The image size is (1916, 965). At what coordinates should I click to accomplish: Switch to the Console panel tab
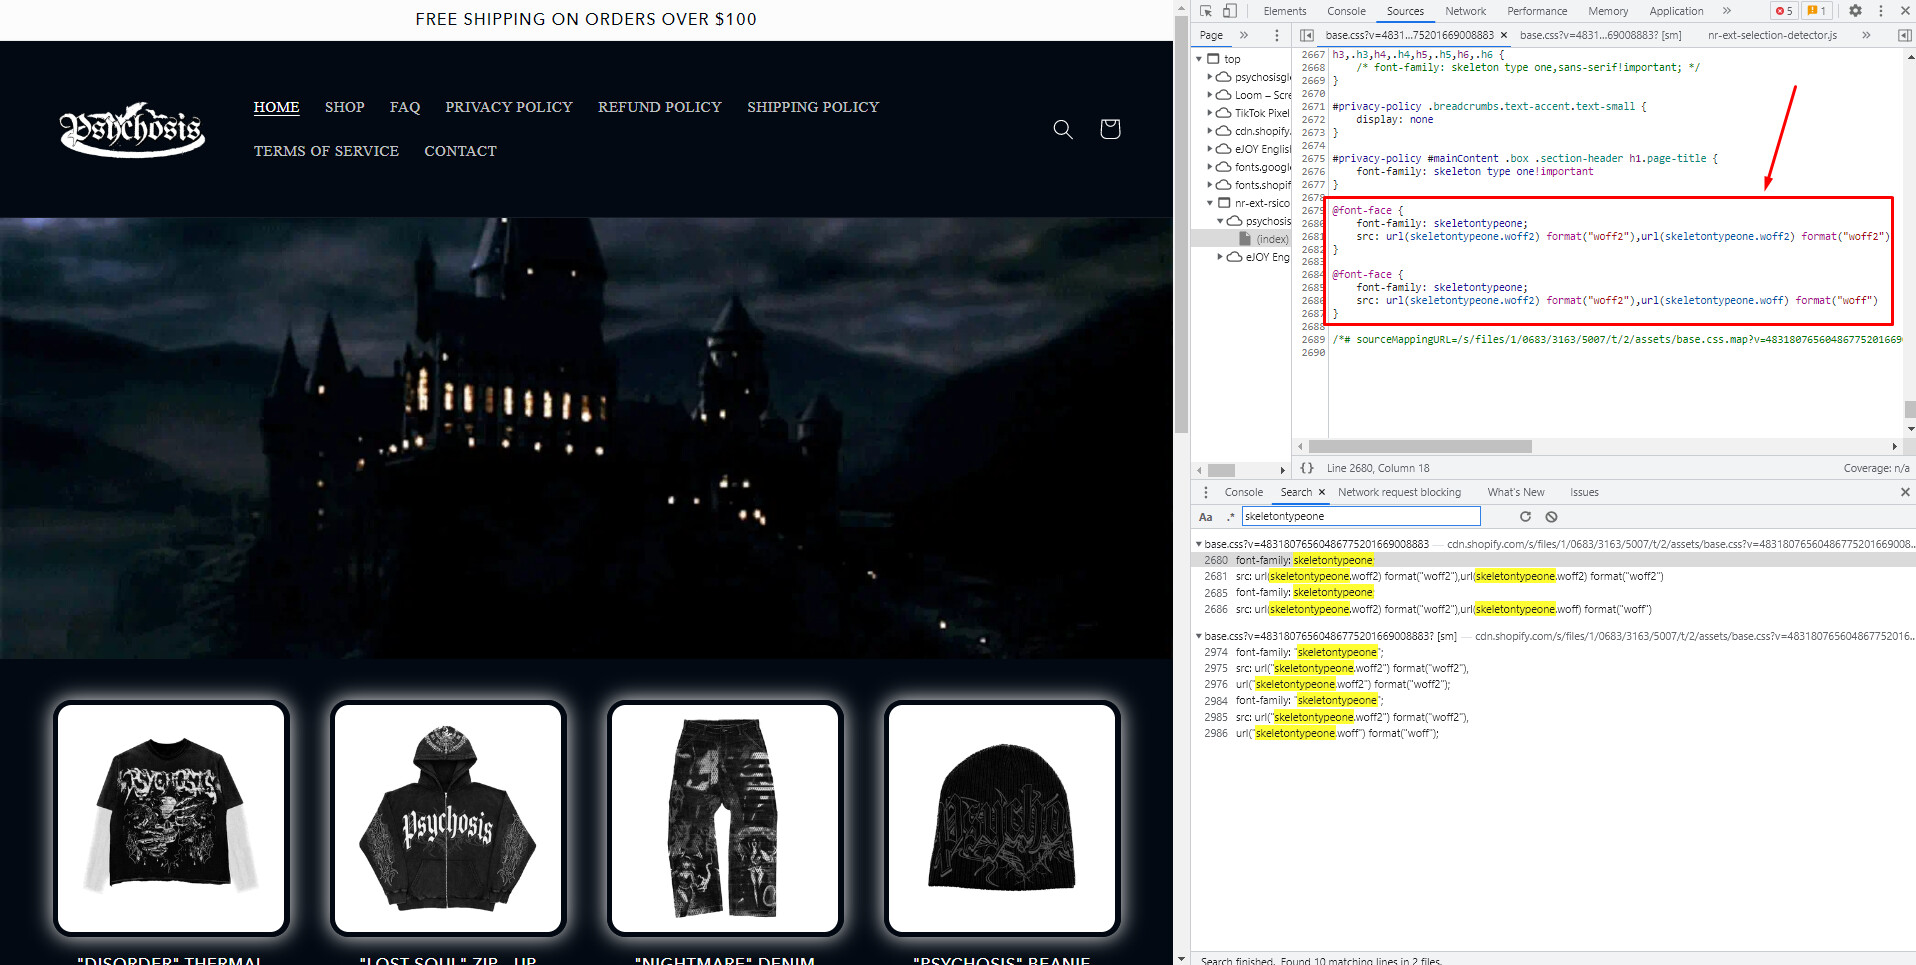(x=1346, y=11)
